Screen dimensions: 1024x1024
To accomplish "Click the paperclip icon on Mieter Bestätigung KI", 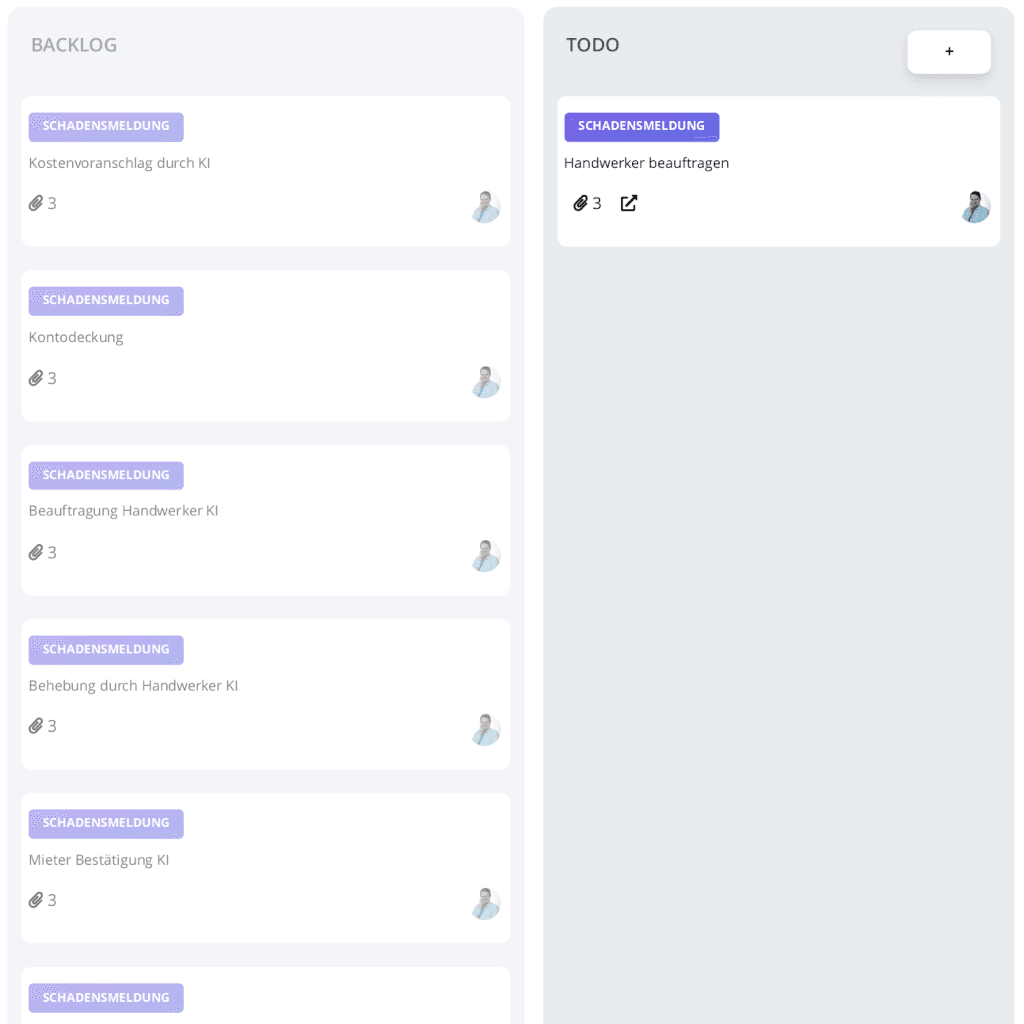I will point(37,900).
